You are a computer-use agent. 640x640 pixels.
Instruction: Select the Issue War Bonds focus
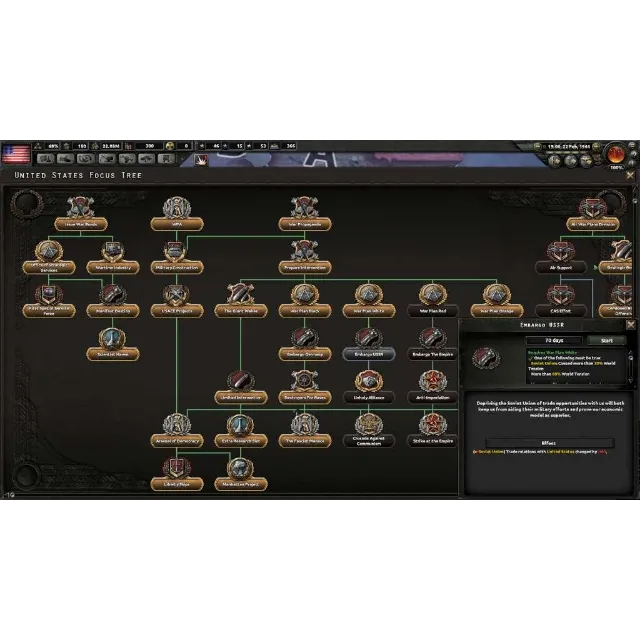click(x=81, y=216)
